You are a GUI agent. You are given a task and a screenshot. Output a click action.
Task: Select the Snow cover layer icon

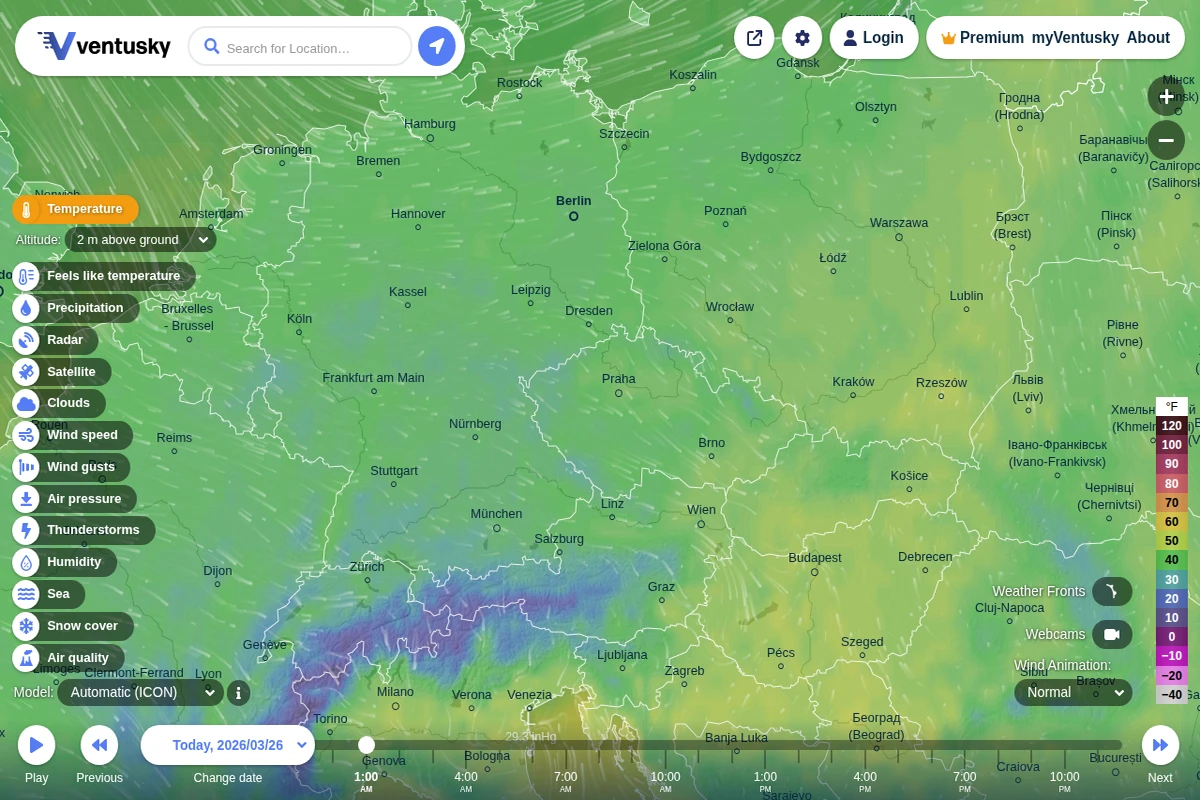(25, 626)
